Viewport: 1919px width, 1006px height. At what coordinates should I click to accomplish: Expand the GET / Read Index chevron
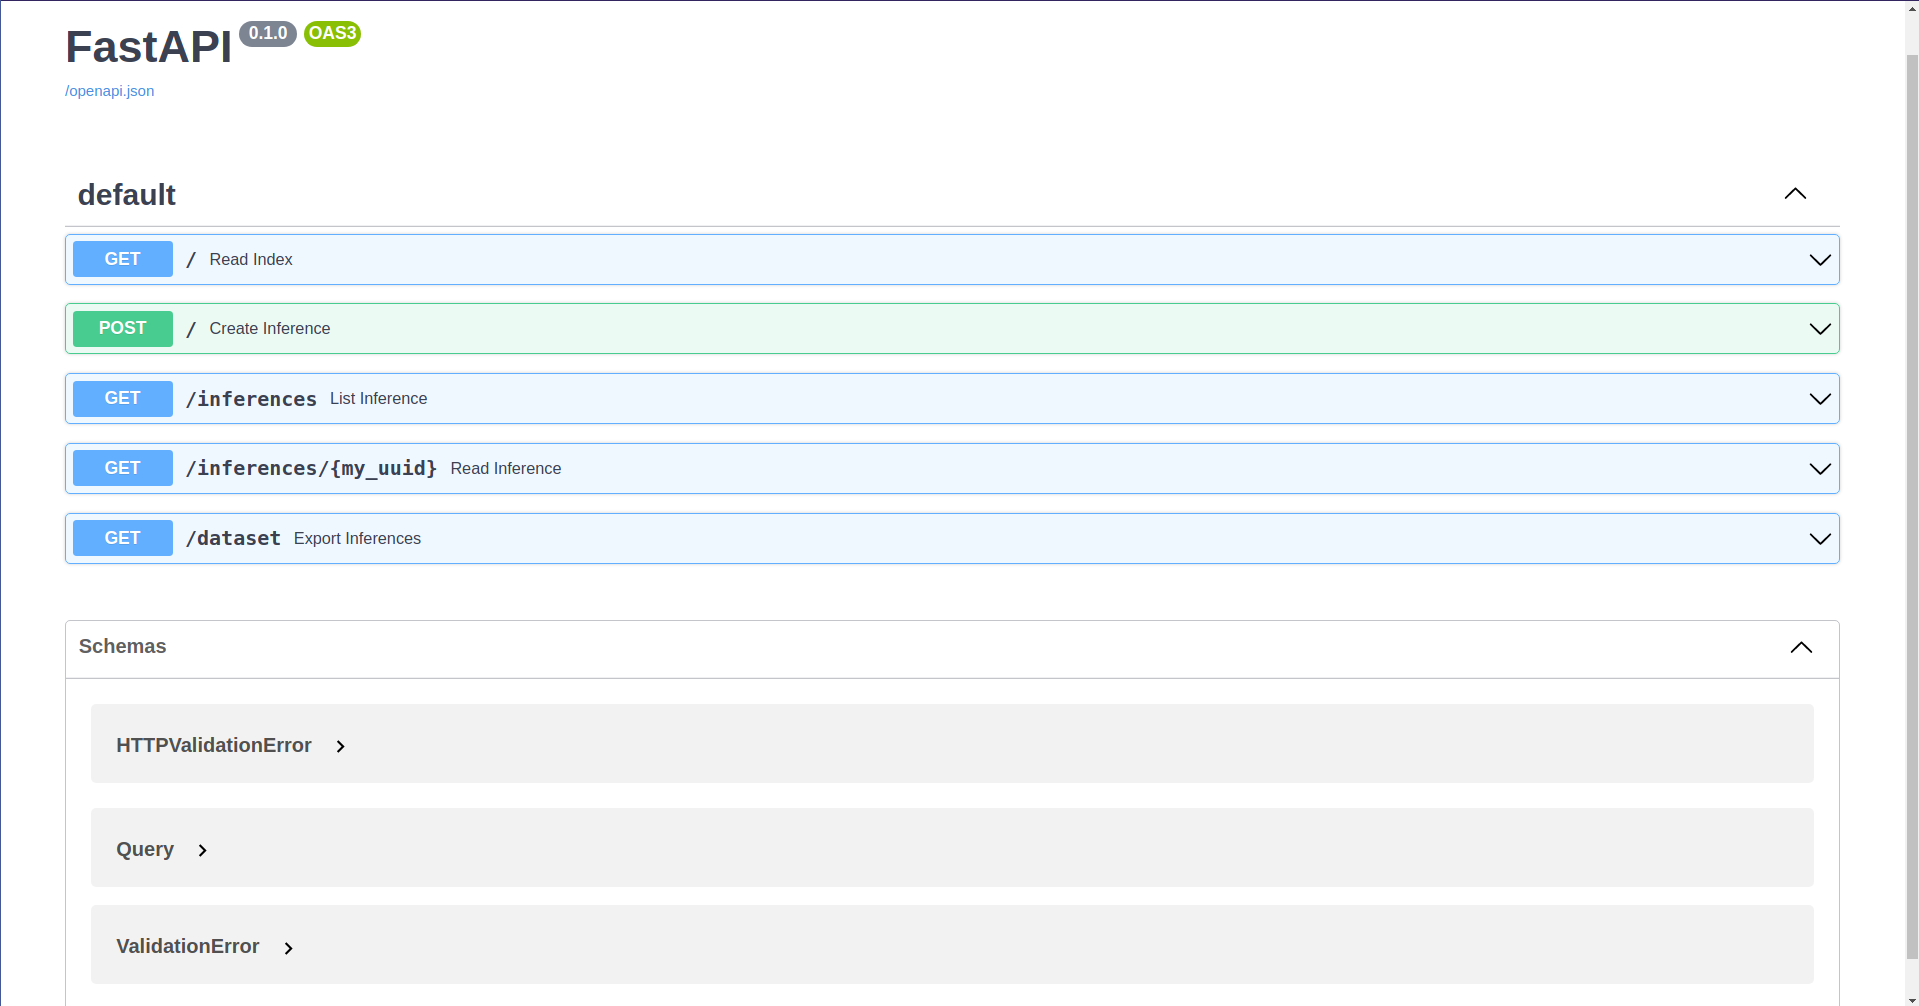click(1819, 260)
